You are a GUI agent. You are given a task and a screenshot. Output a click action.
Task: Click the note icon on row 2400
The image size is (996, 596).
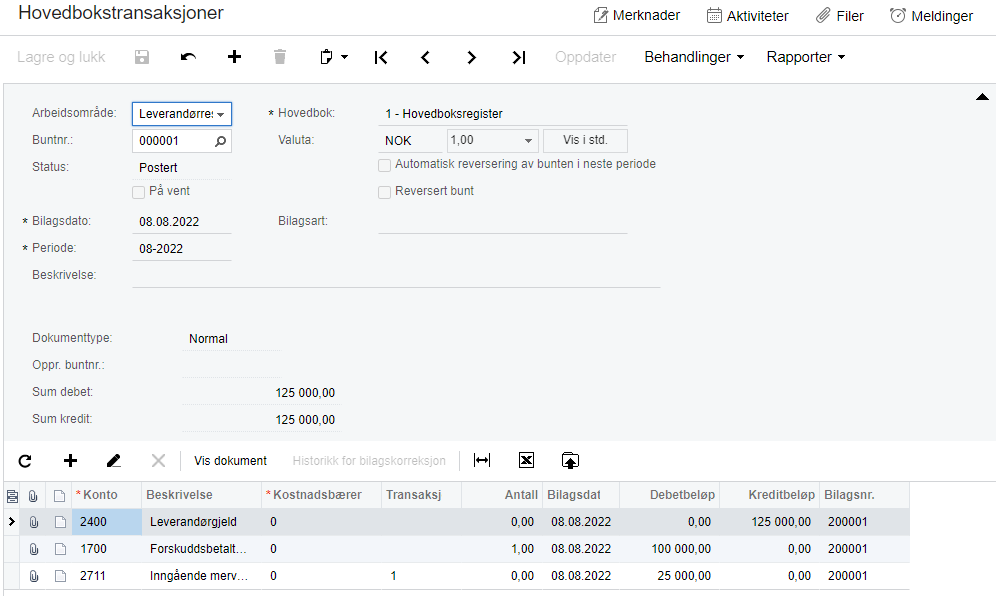tap(60, 522)
